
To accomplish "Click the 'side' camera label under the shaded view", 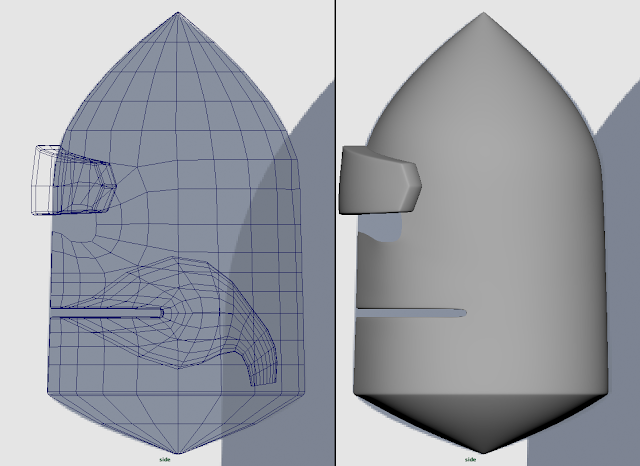I will [x=470, y=459].
